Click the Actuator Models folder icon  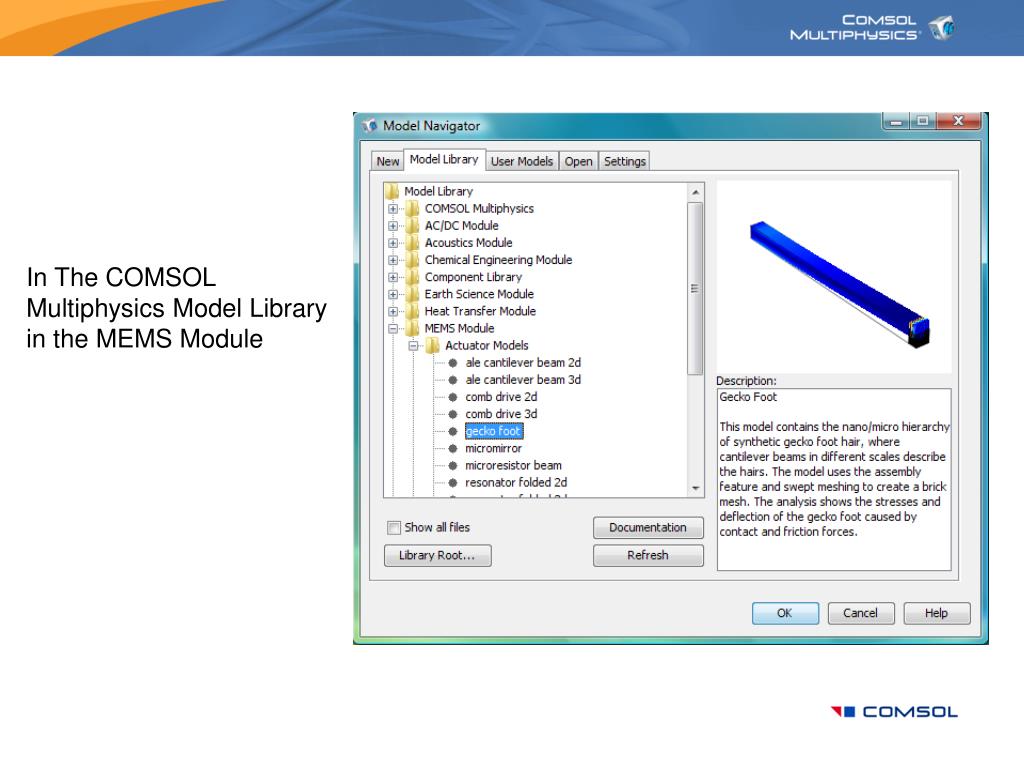[432, 345]
